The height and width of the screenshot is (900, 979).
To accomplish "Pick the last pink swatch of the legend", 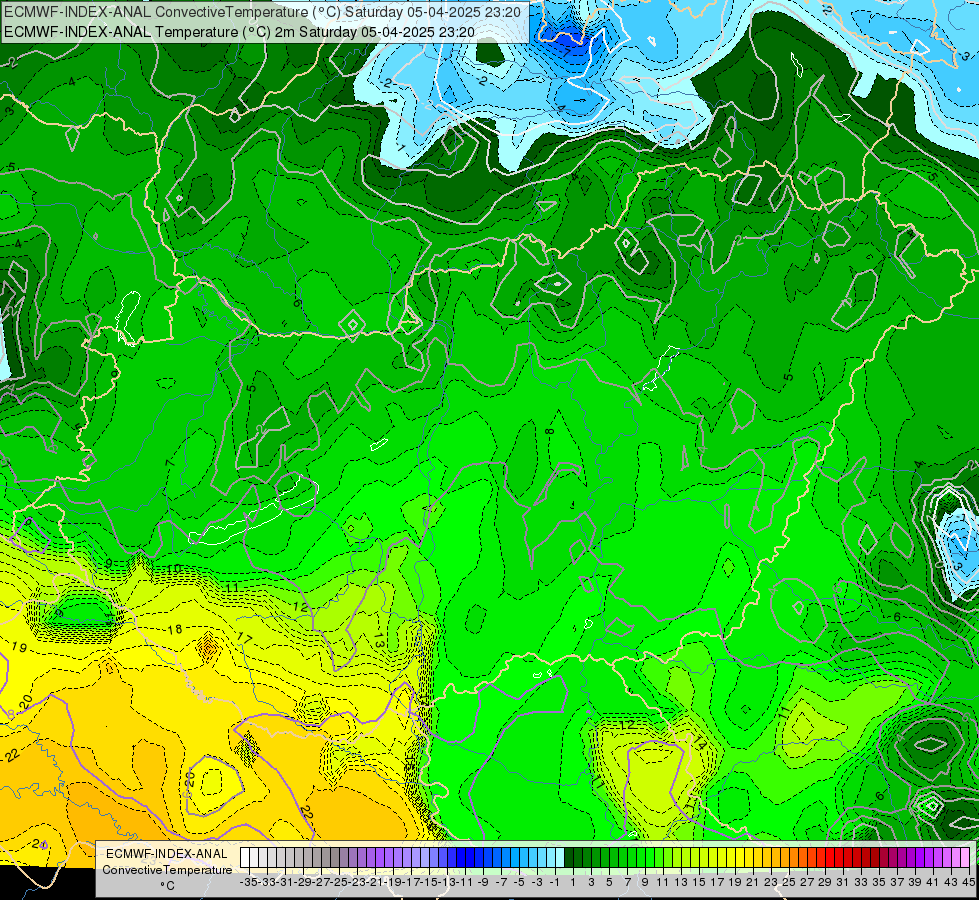I will 965,857.
